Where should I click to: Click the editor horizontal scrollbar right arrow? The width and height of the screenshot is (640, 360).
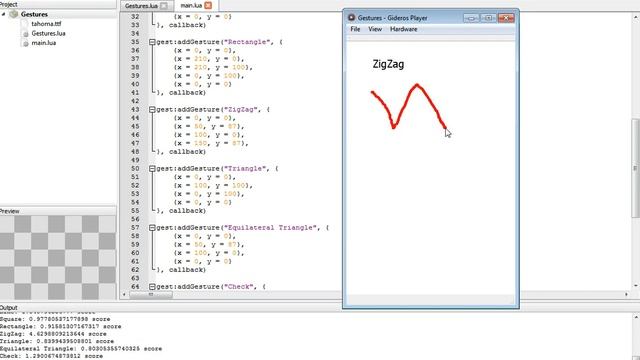point(627,294)
